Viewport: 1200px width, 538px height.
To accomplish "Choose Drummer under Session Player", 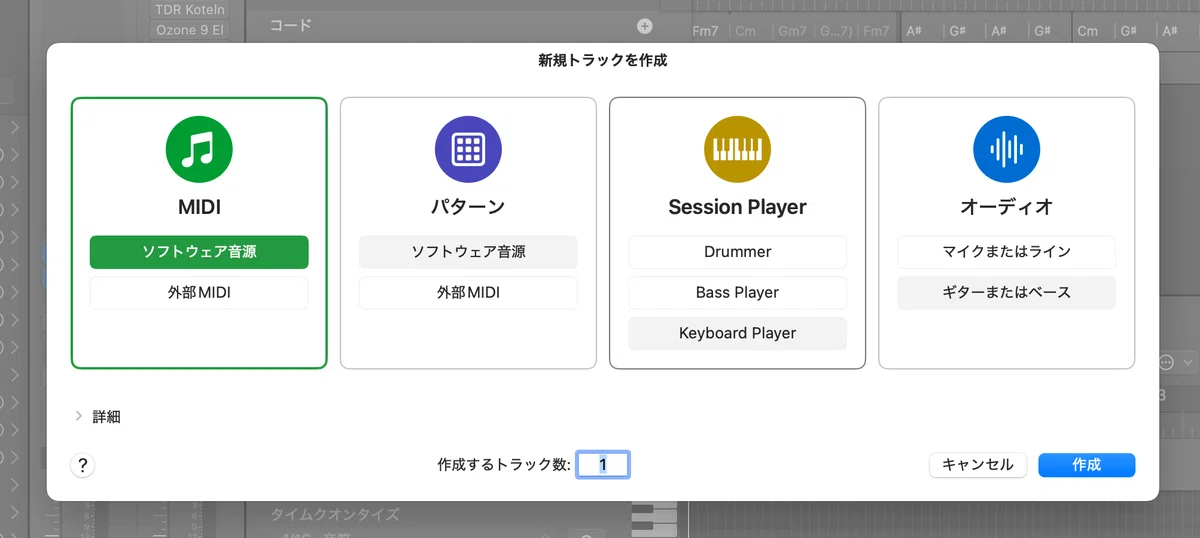I will pos(737,252).
